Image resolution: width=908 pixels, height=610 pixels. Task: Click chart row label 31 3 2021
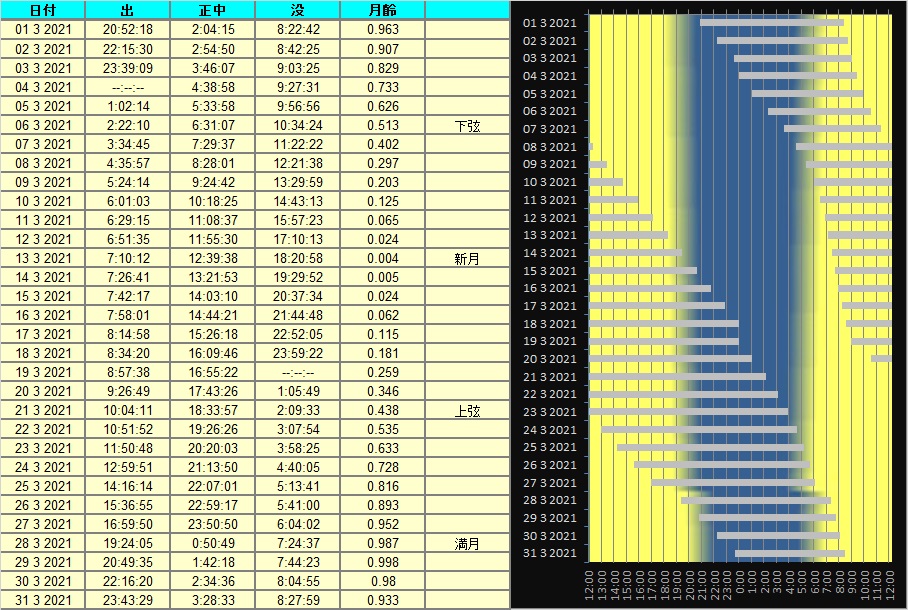[x=550, y=554]
